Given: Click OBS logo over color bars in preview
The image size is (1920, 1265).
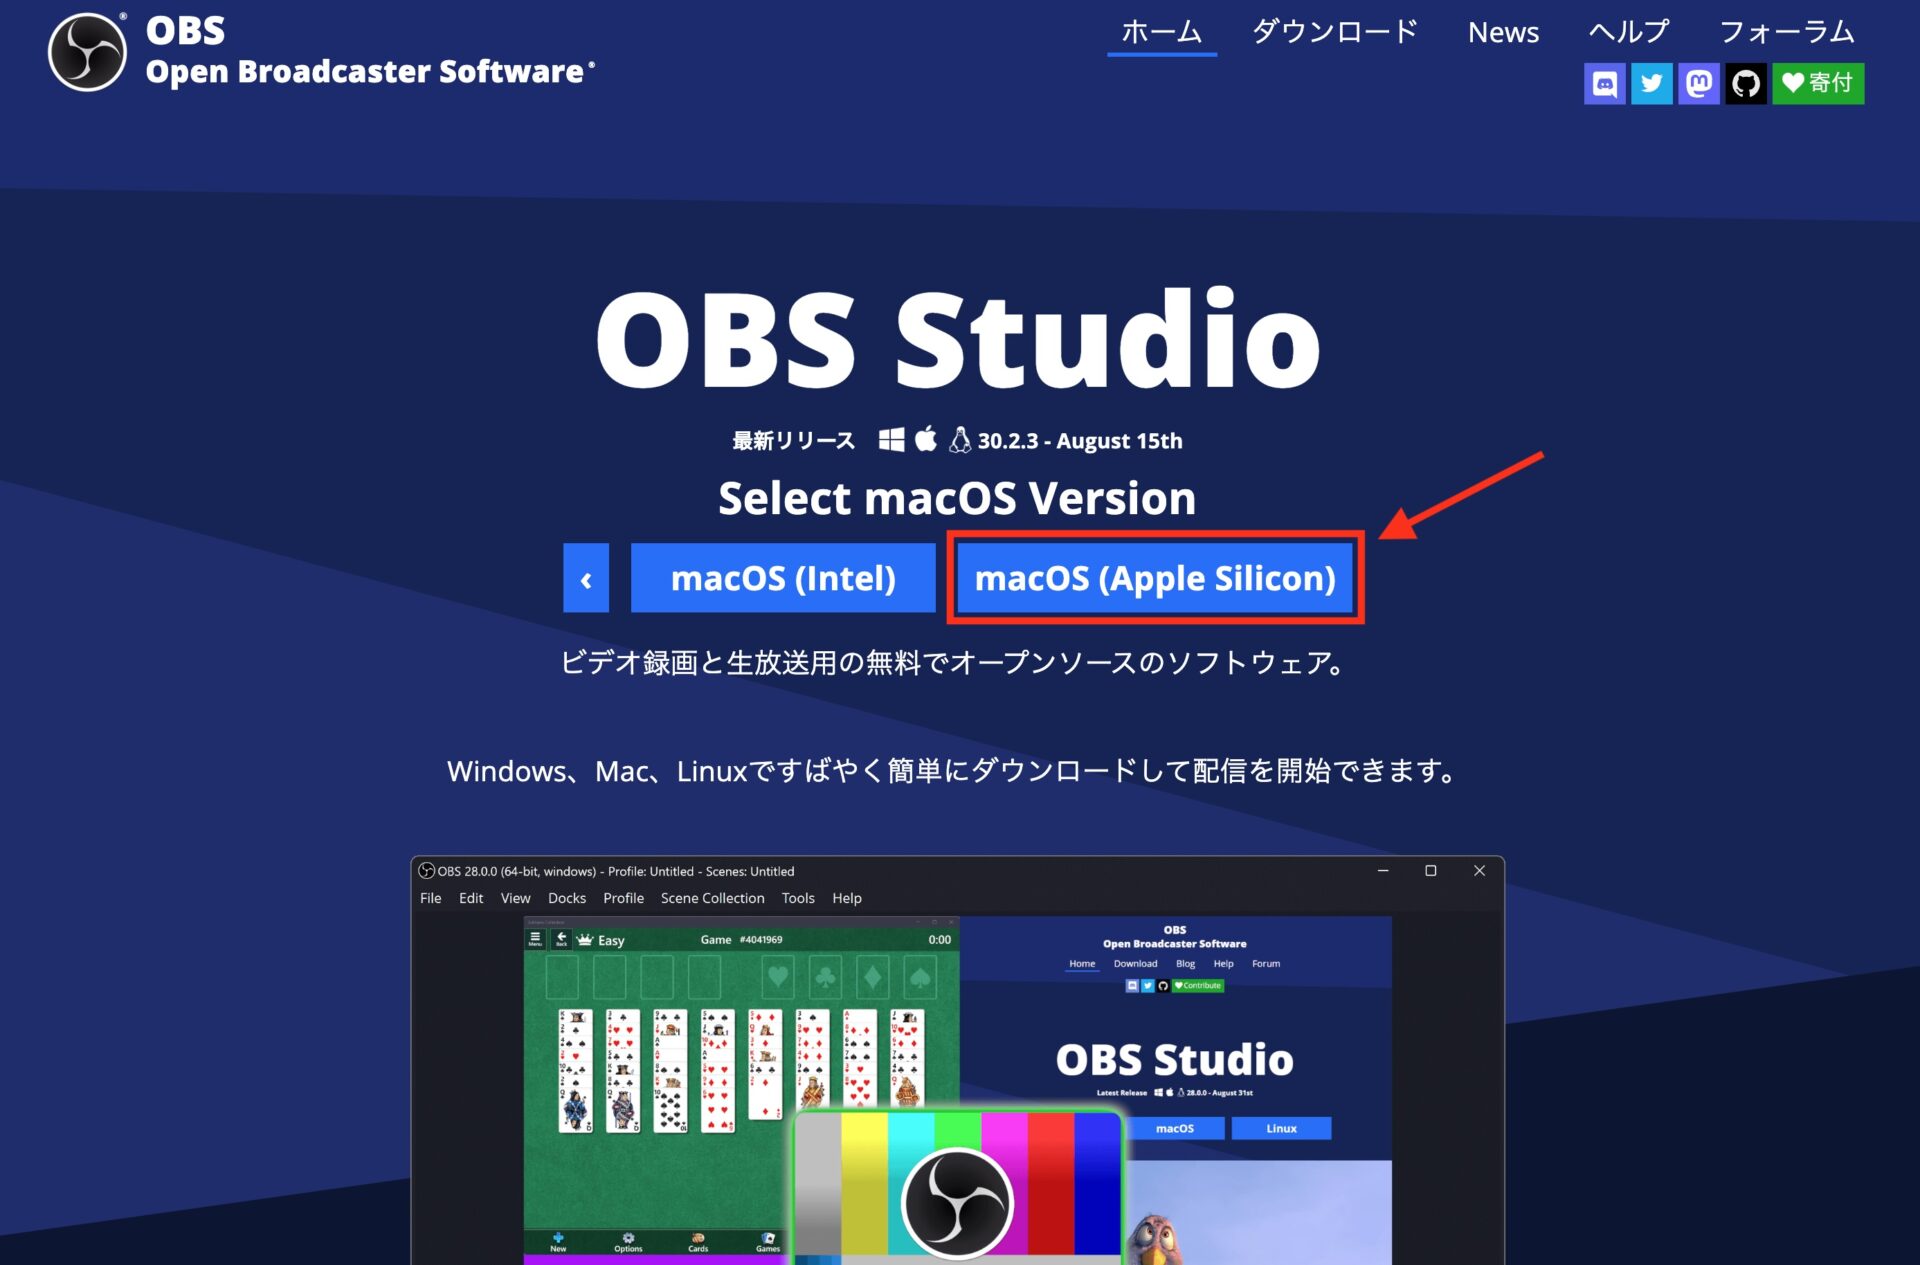Looking at the screenshot, I should click(x=957, y=1203).
